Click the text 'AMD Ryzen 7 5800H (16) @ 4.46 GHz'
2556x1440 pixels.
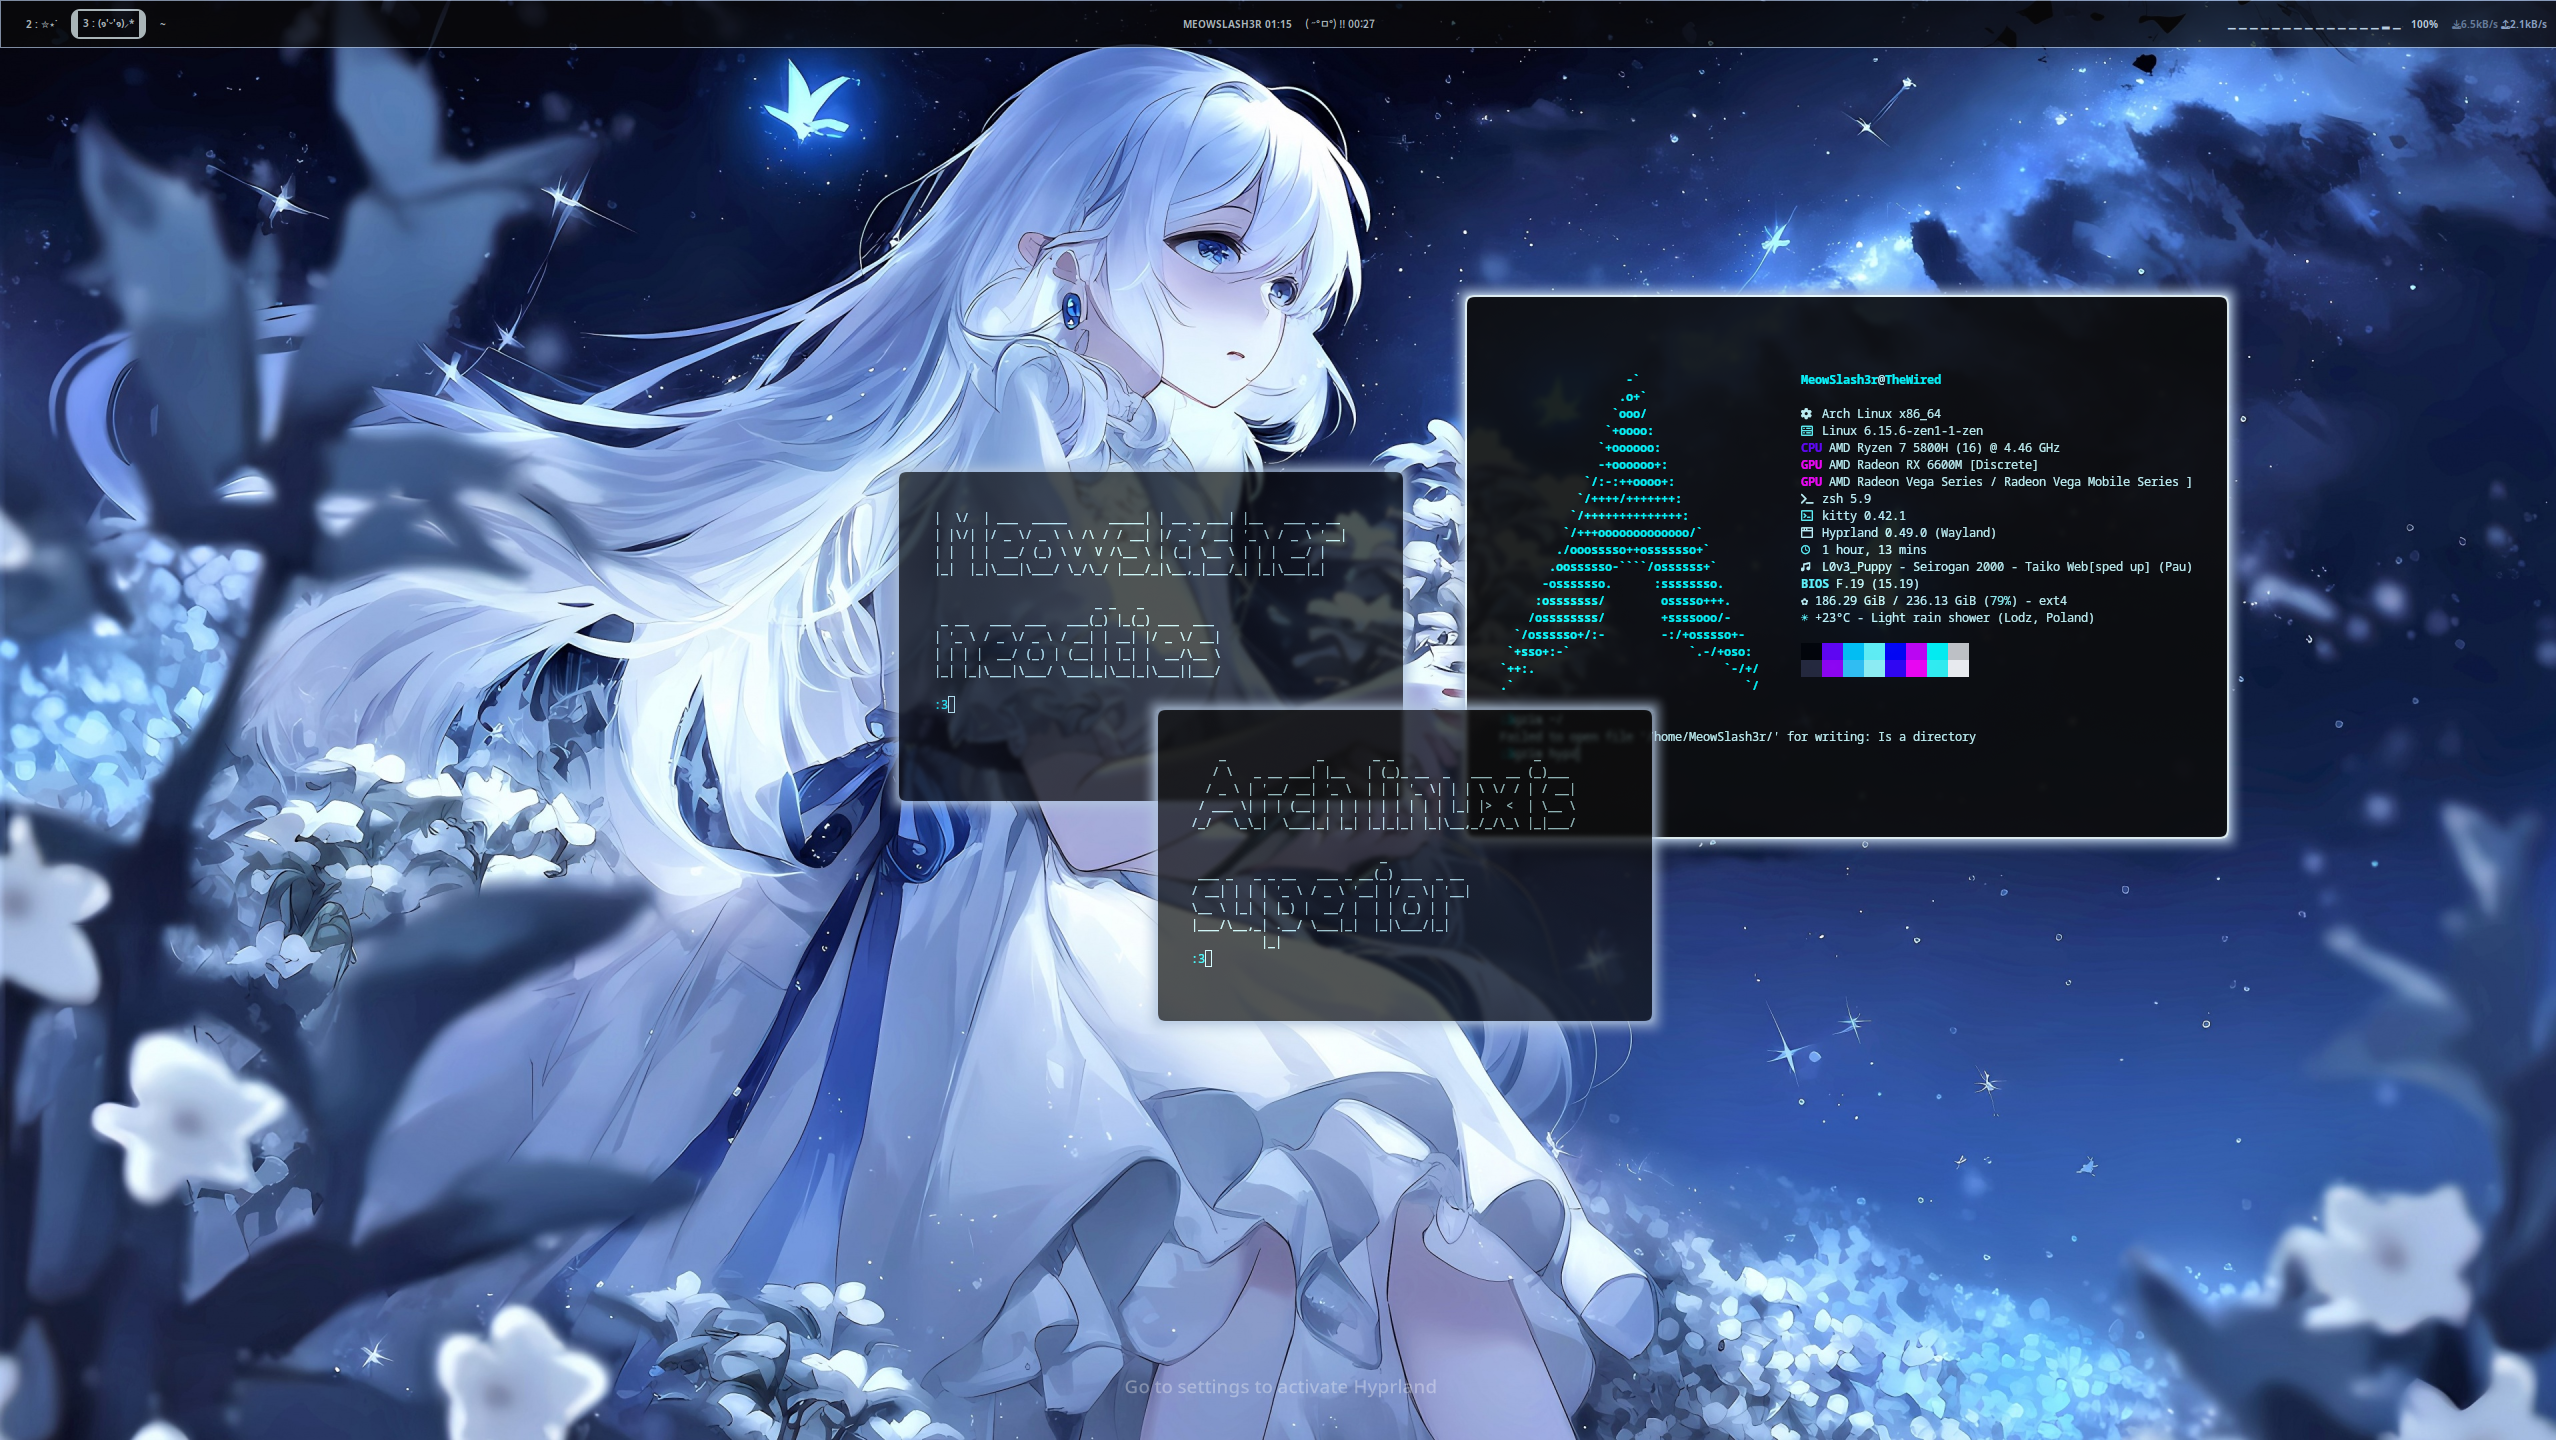point(1944,447)
